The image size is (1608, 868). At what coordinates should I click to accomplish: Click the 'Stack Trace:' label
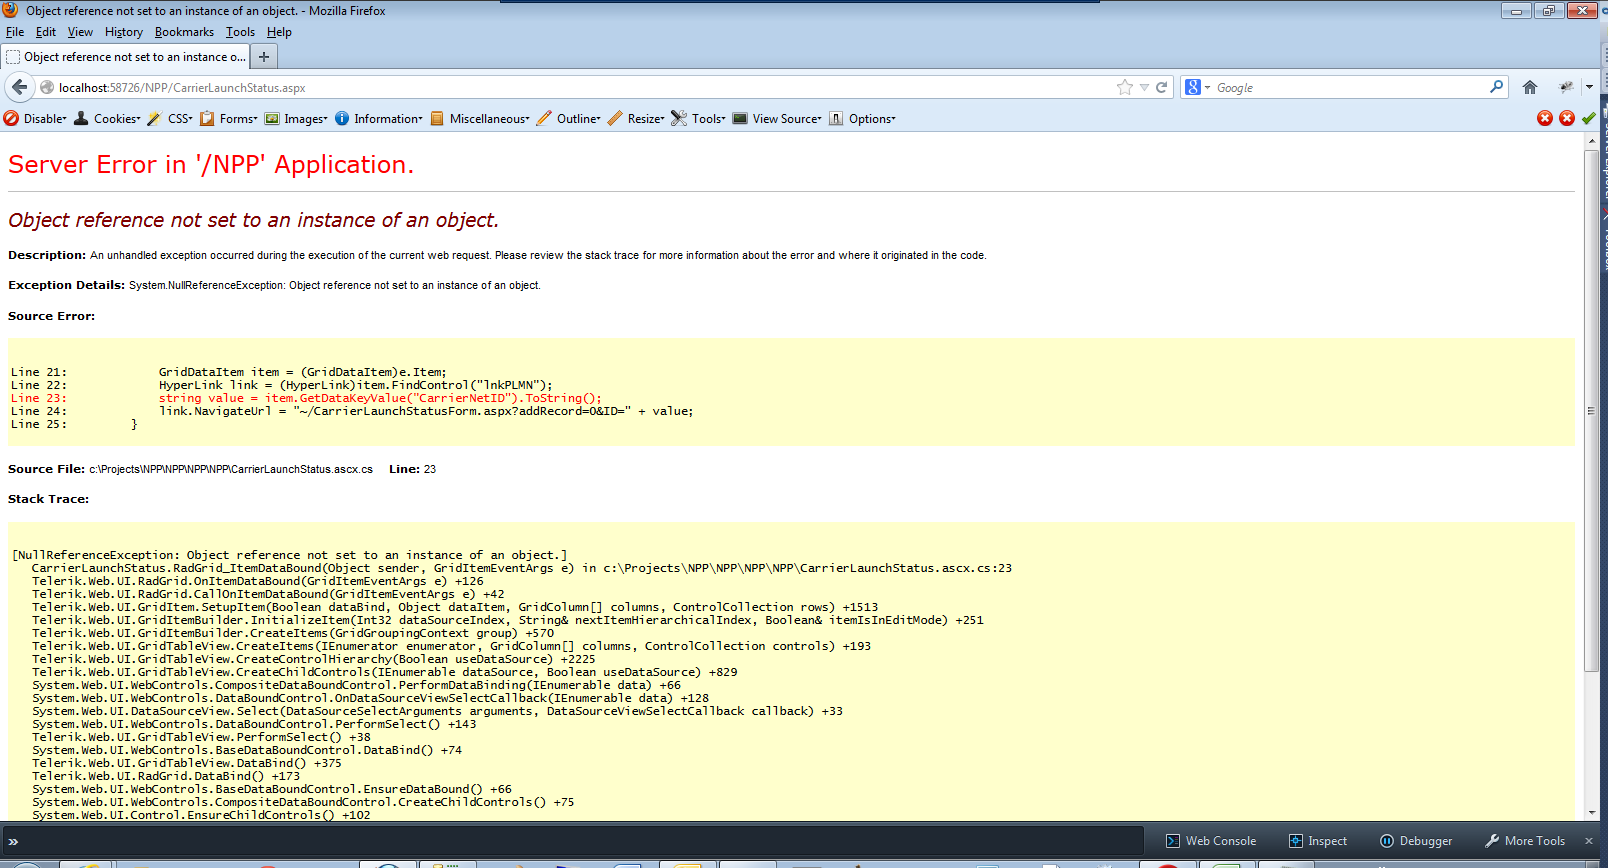tap(48, 499)
